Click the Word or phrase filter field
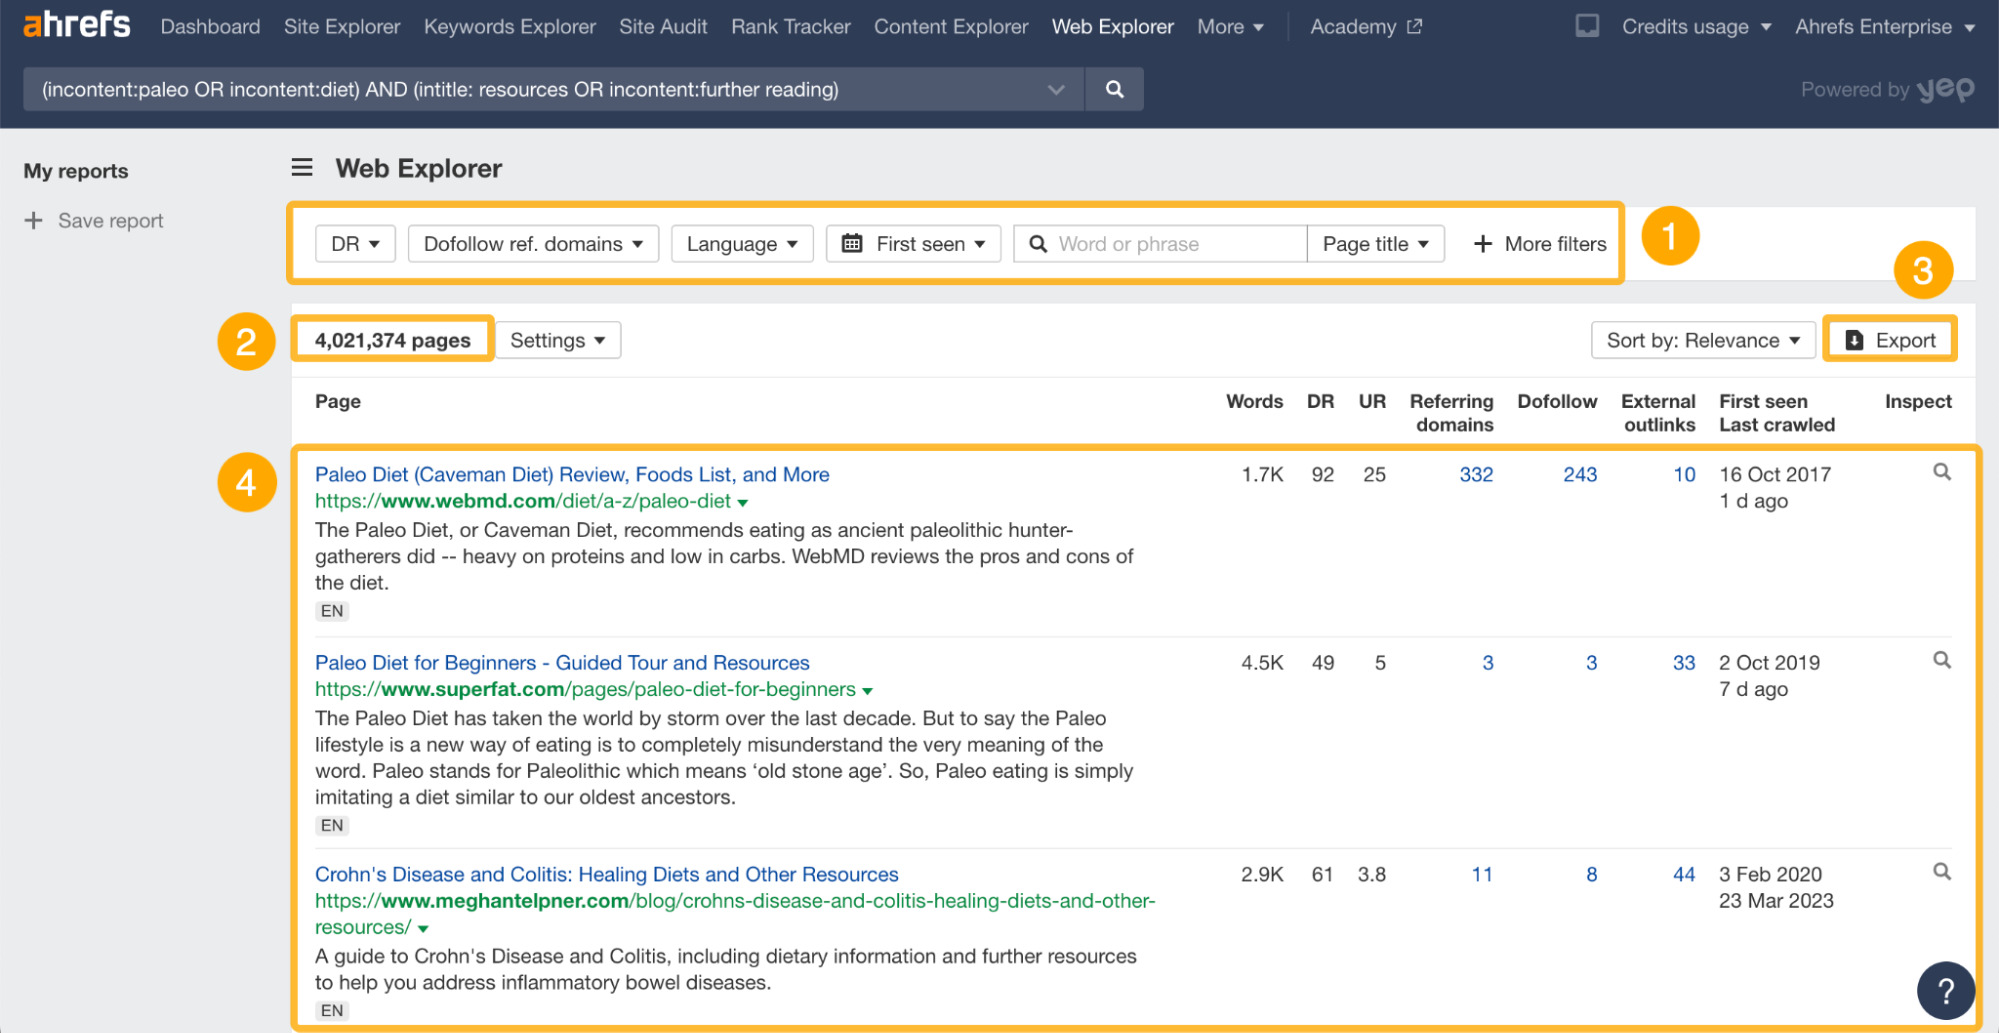 coord(1160,243)
